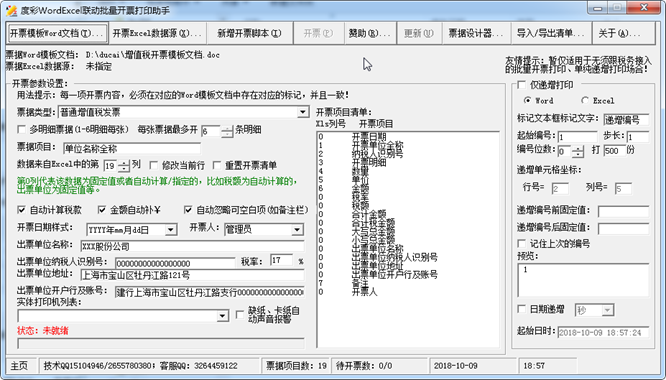The width and height of the screenshot is (666, 380).
Task: Select 纳税人识别号 item in 开票项目清单
Action: point(378,154)
